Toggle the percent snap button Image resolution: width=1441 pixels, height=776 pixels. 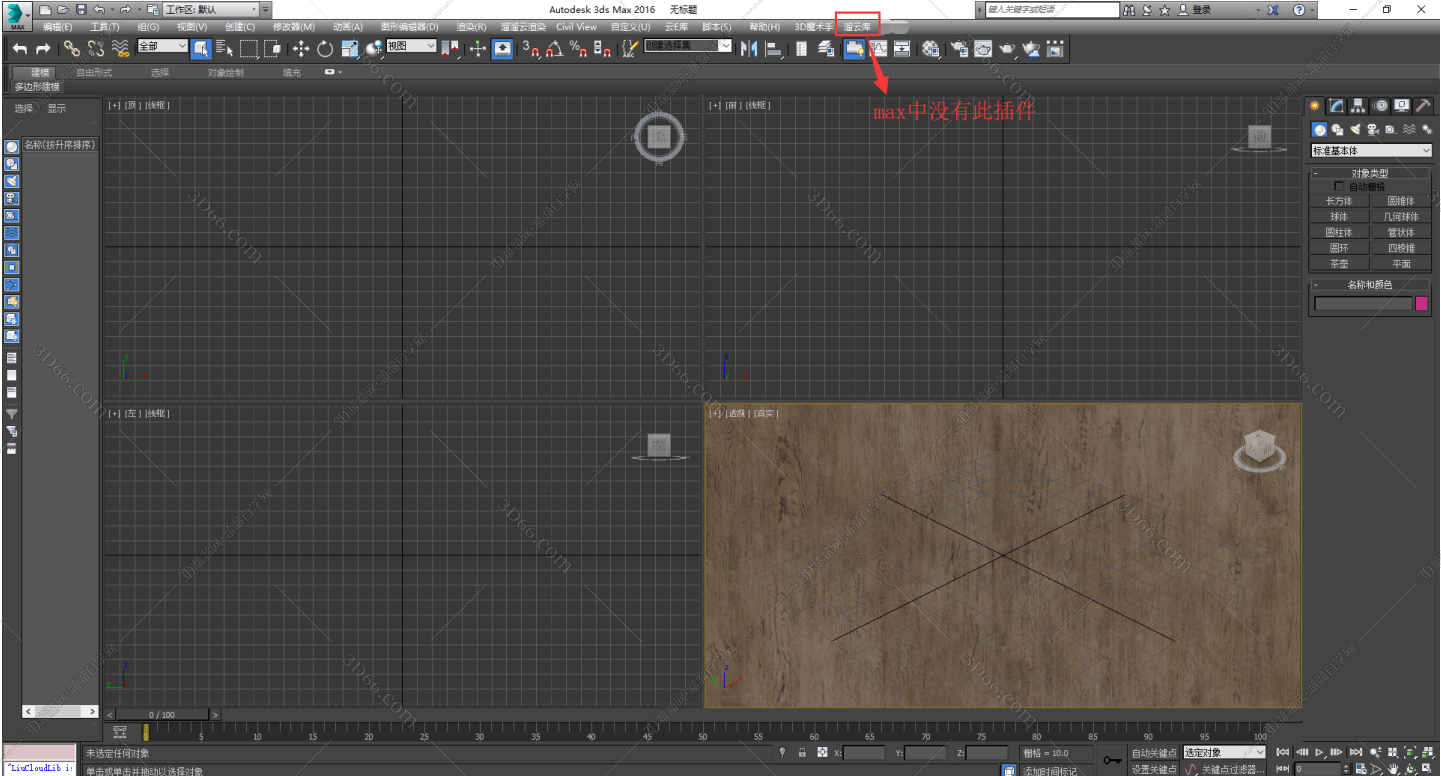(578, 48)
